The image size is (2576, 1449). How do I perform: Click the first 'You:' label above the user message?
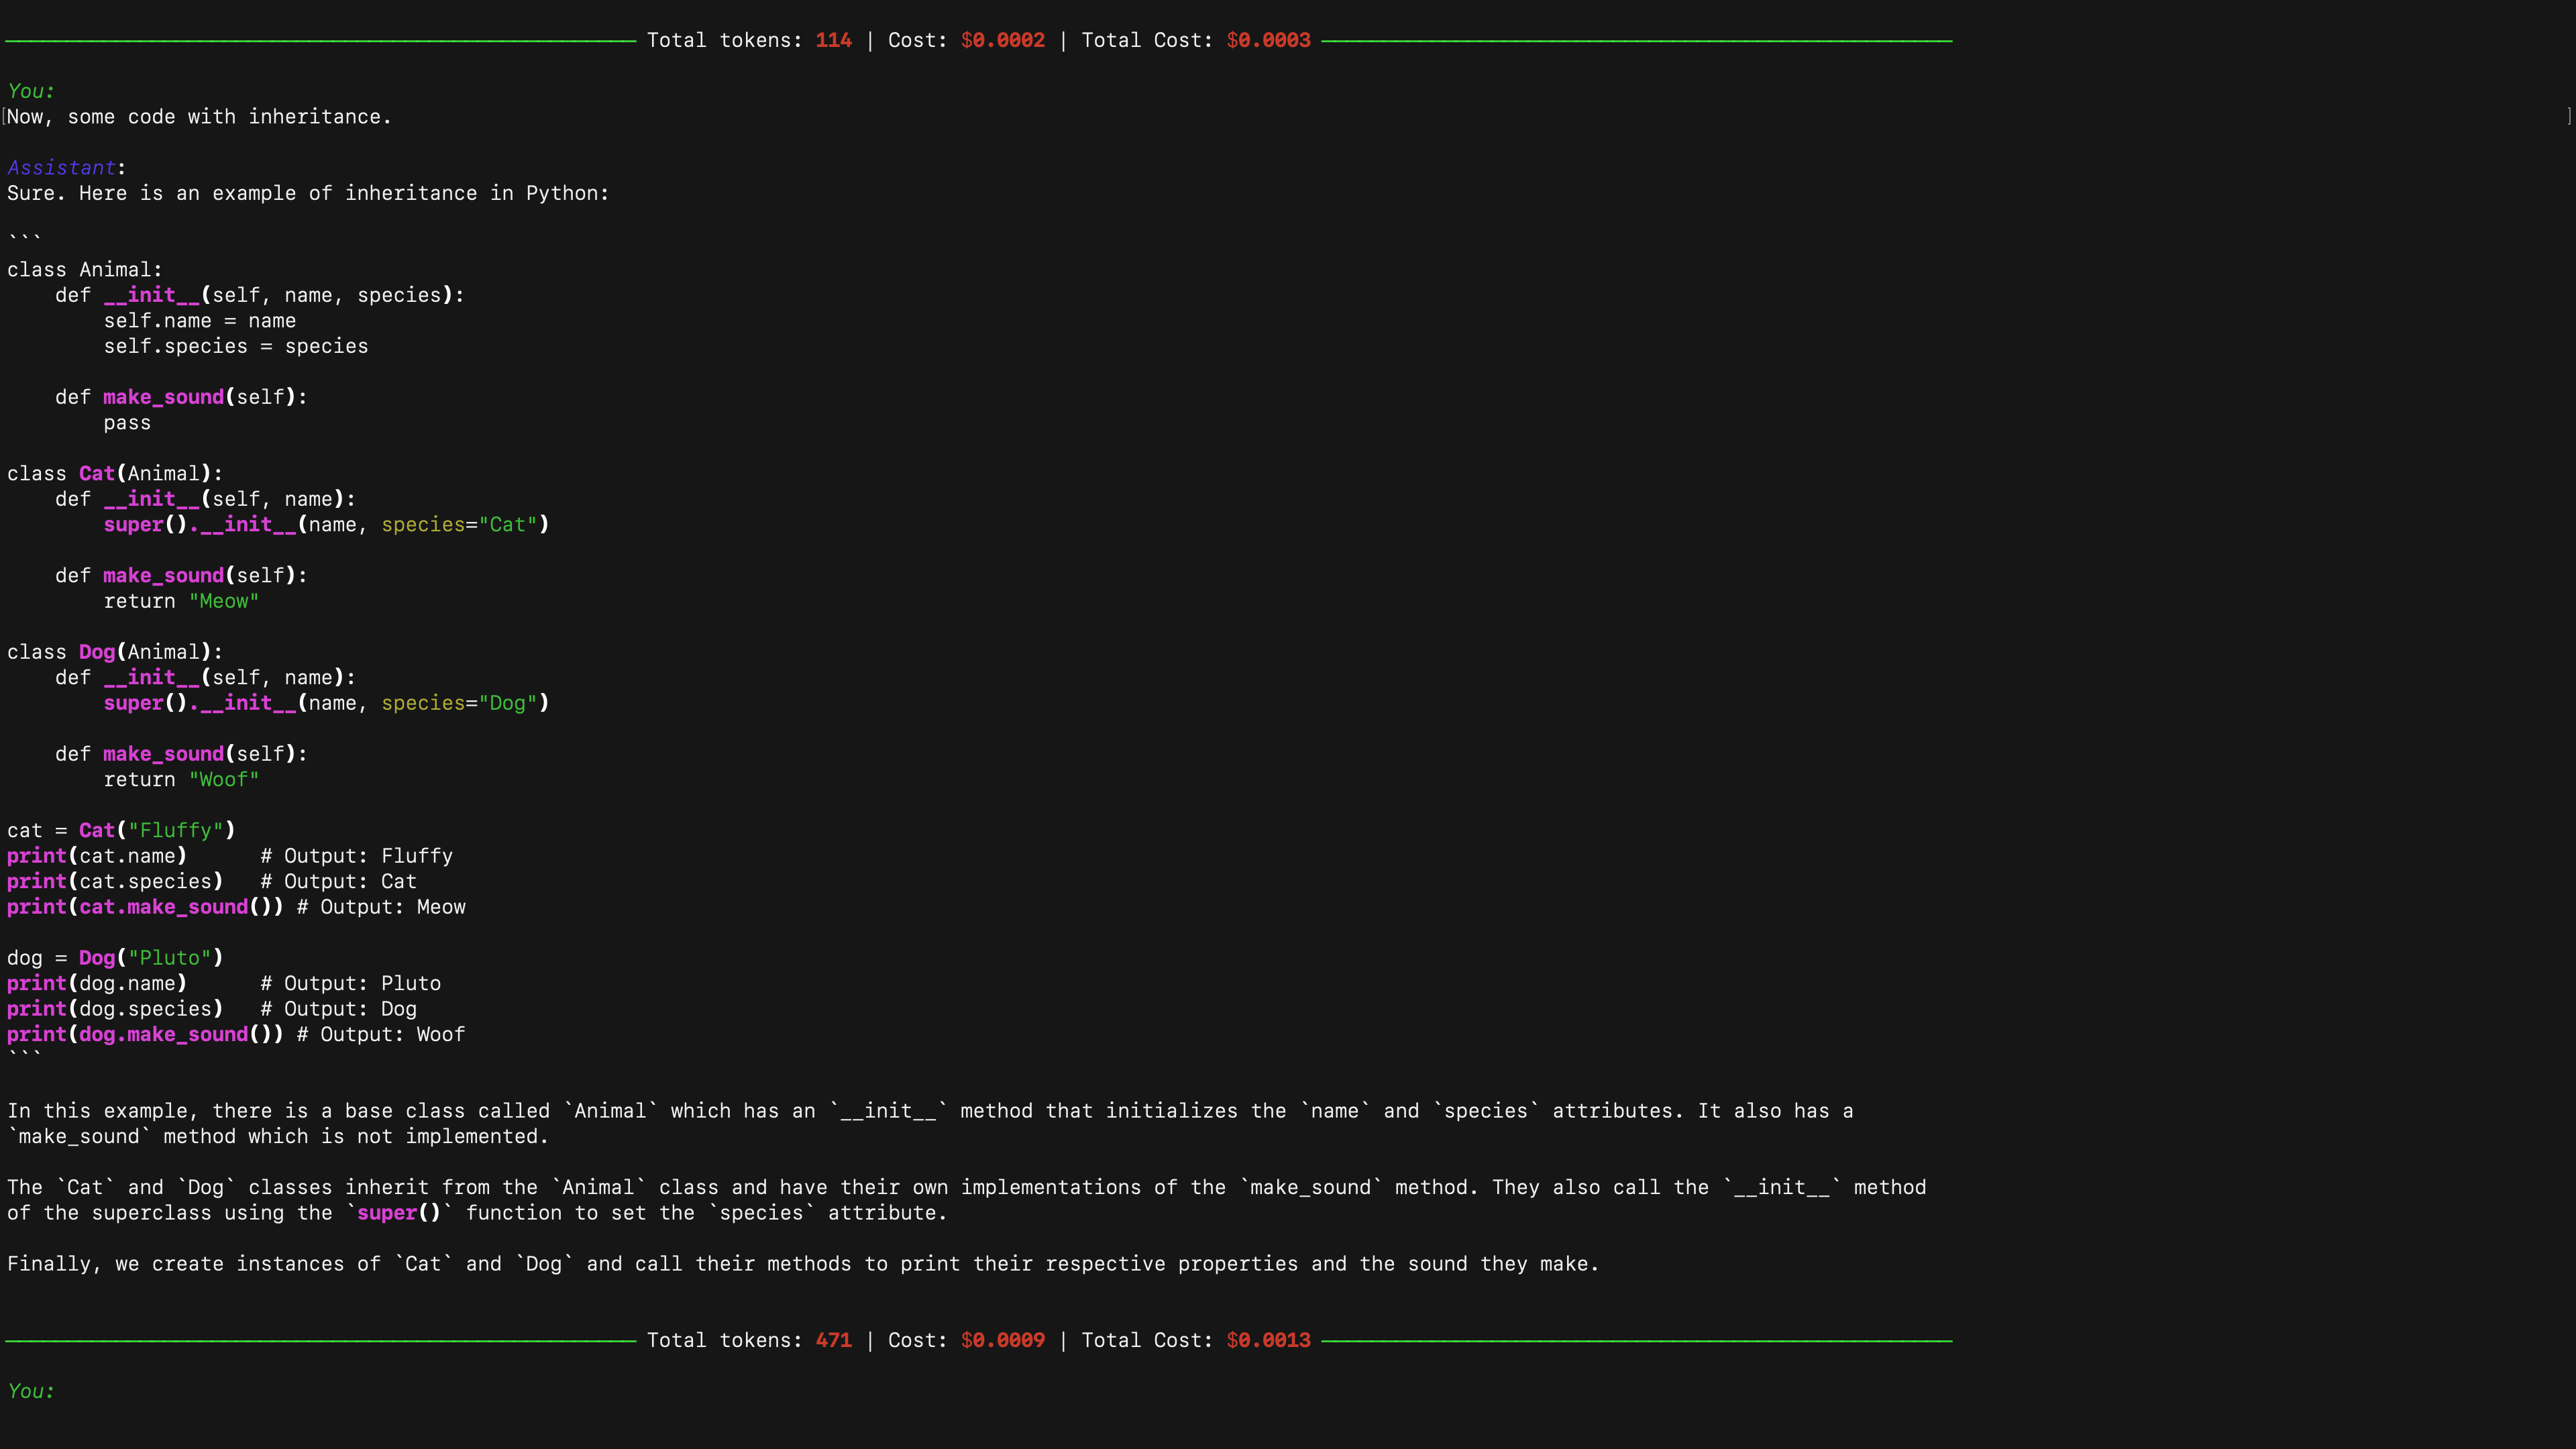coord(31,91)
